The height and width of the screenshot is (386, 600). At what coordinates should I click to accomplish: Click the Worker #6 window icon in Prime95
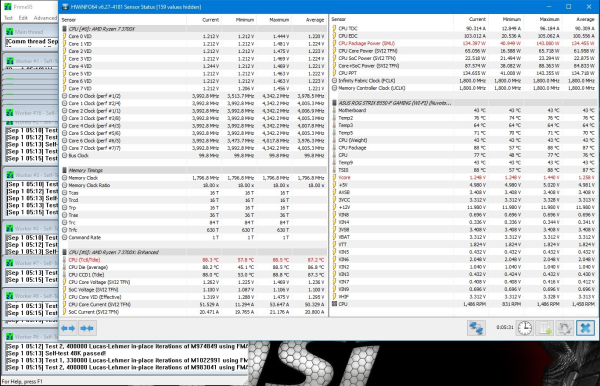(x=10, y=337)
